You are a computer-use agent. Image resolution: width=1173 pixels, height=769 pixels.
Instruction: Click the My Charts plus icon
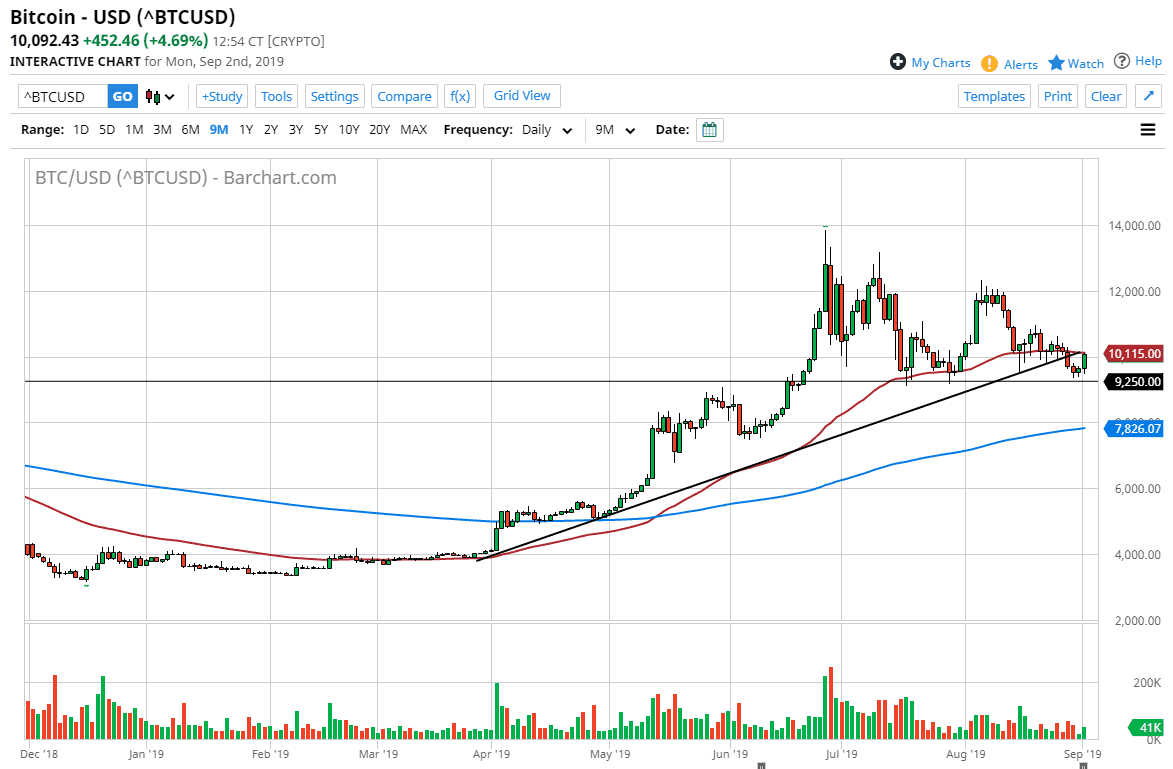899,61
